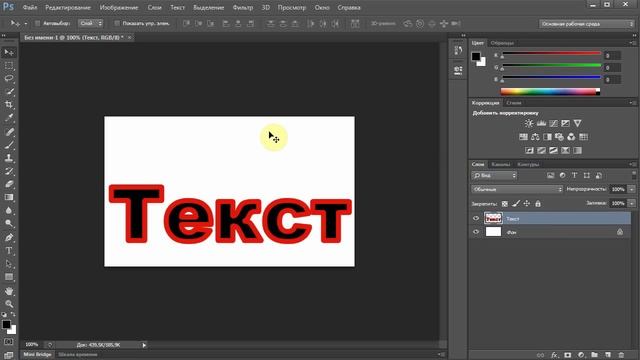Select the Horizontal Type tool
Screen dimensions: 640x360
coord(9,251)
